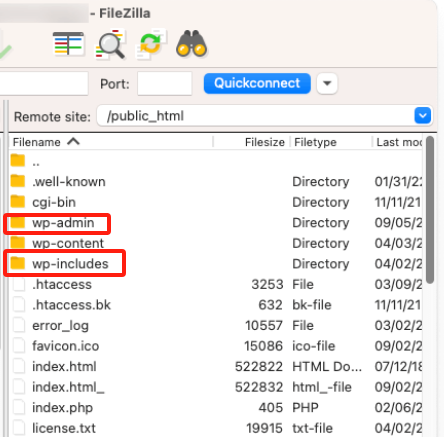Click the file icon of index.php
The width and height of the screenshot is (444, 437).
[19, 407]
